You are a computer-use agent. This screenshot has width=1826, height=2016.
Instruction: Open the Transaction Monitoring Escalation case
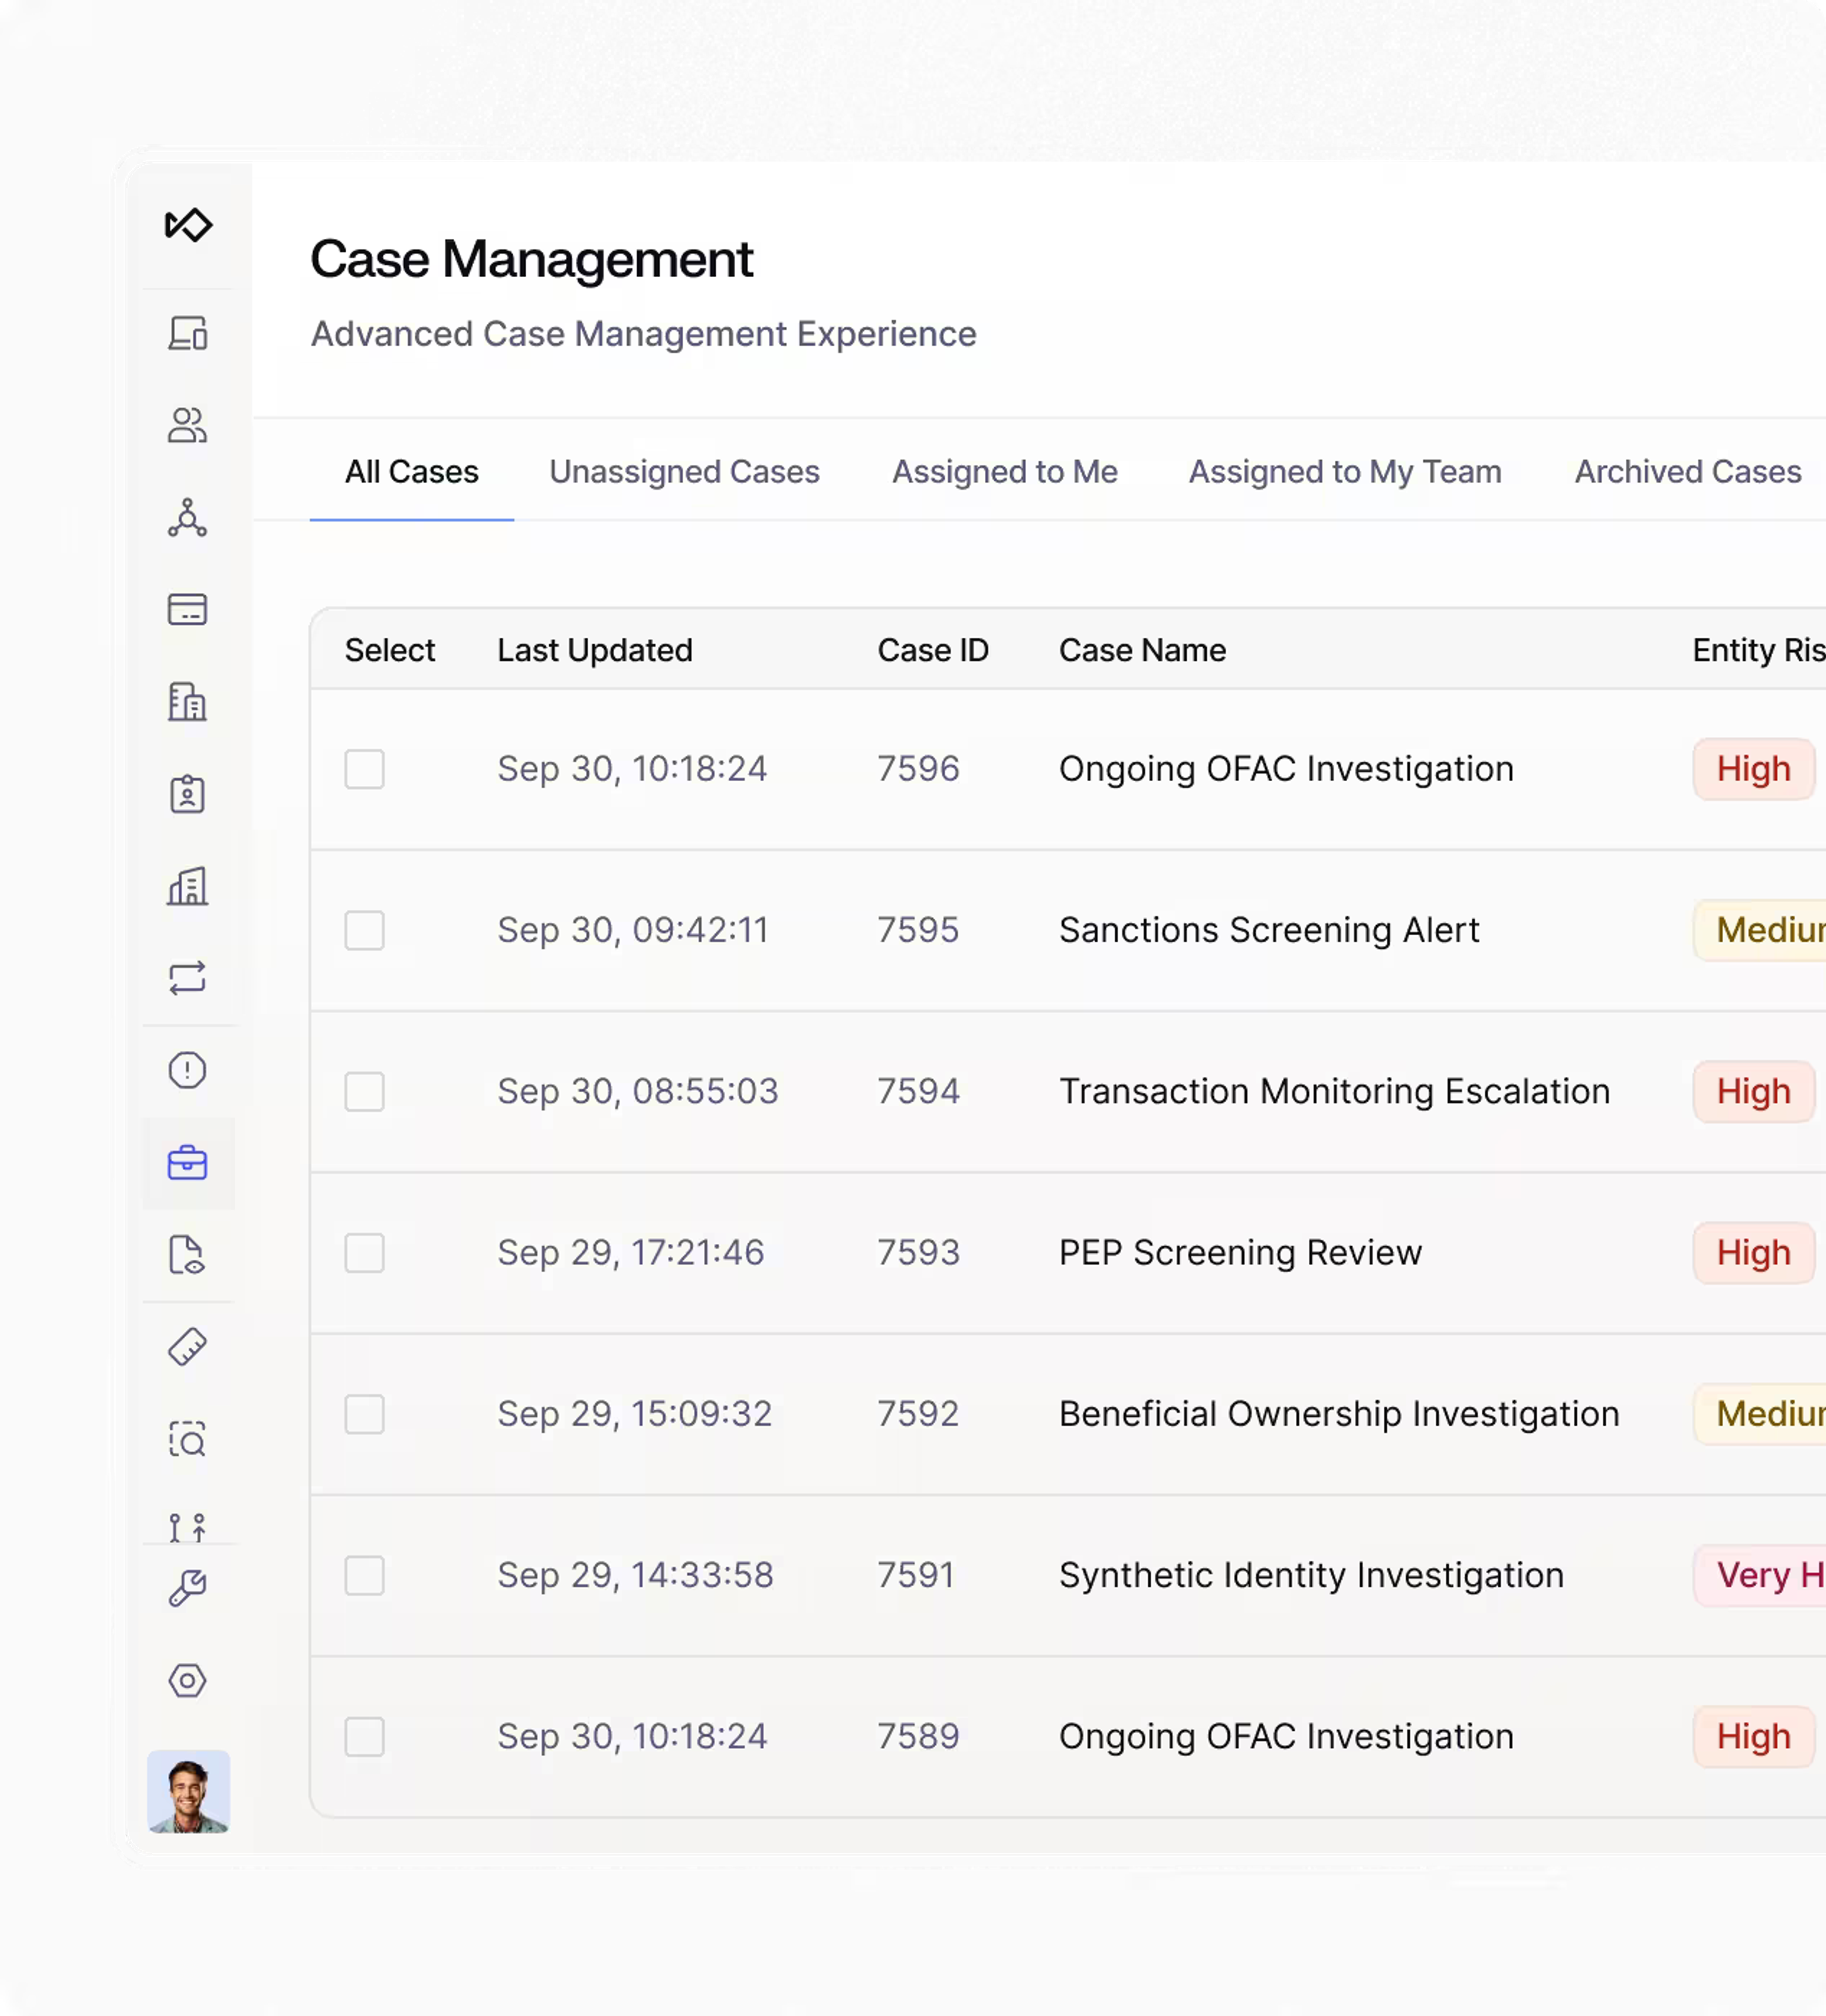click(1334, 1091)
